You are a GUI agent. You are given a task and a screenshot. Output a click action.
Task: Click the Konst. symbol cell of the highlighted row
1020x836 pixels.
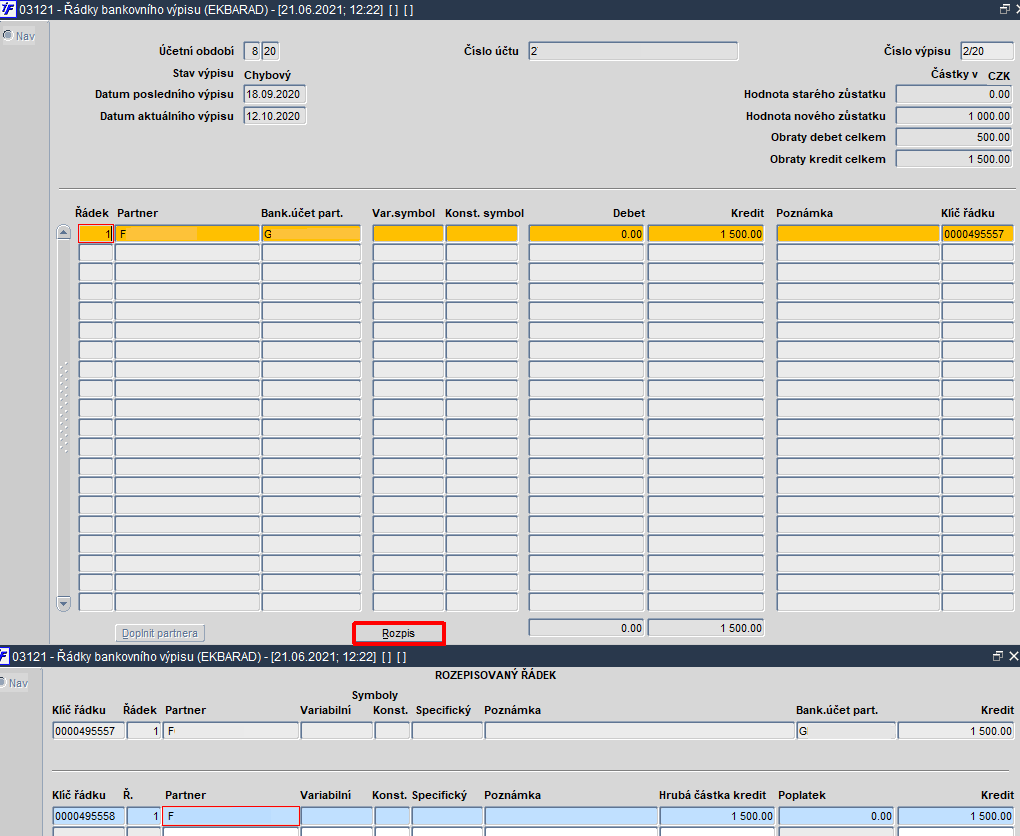tap(482, 234)
